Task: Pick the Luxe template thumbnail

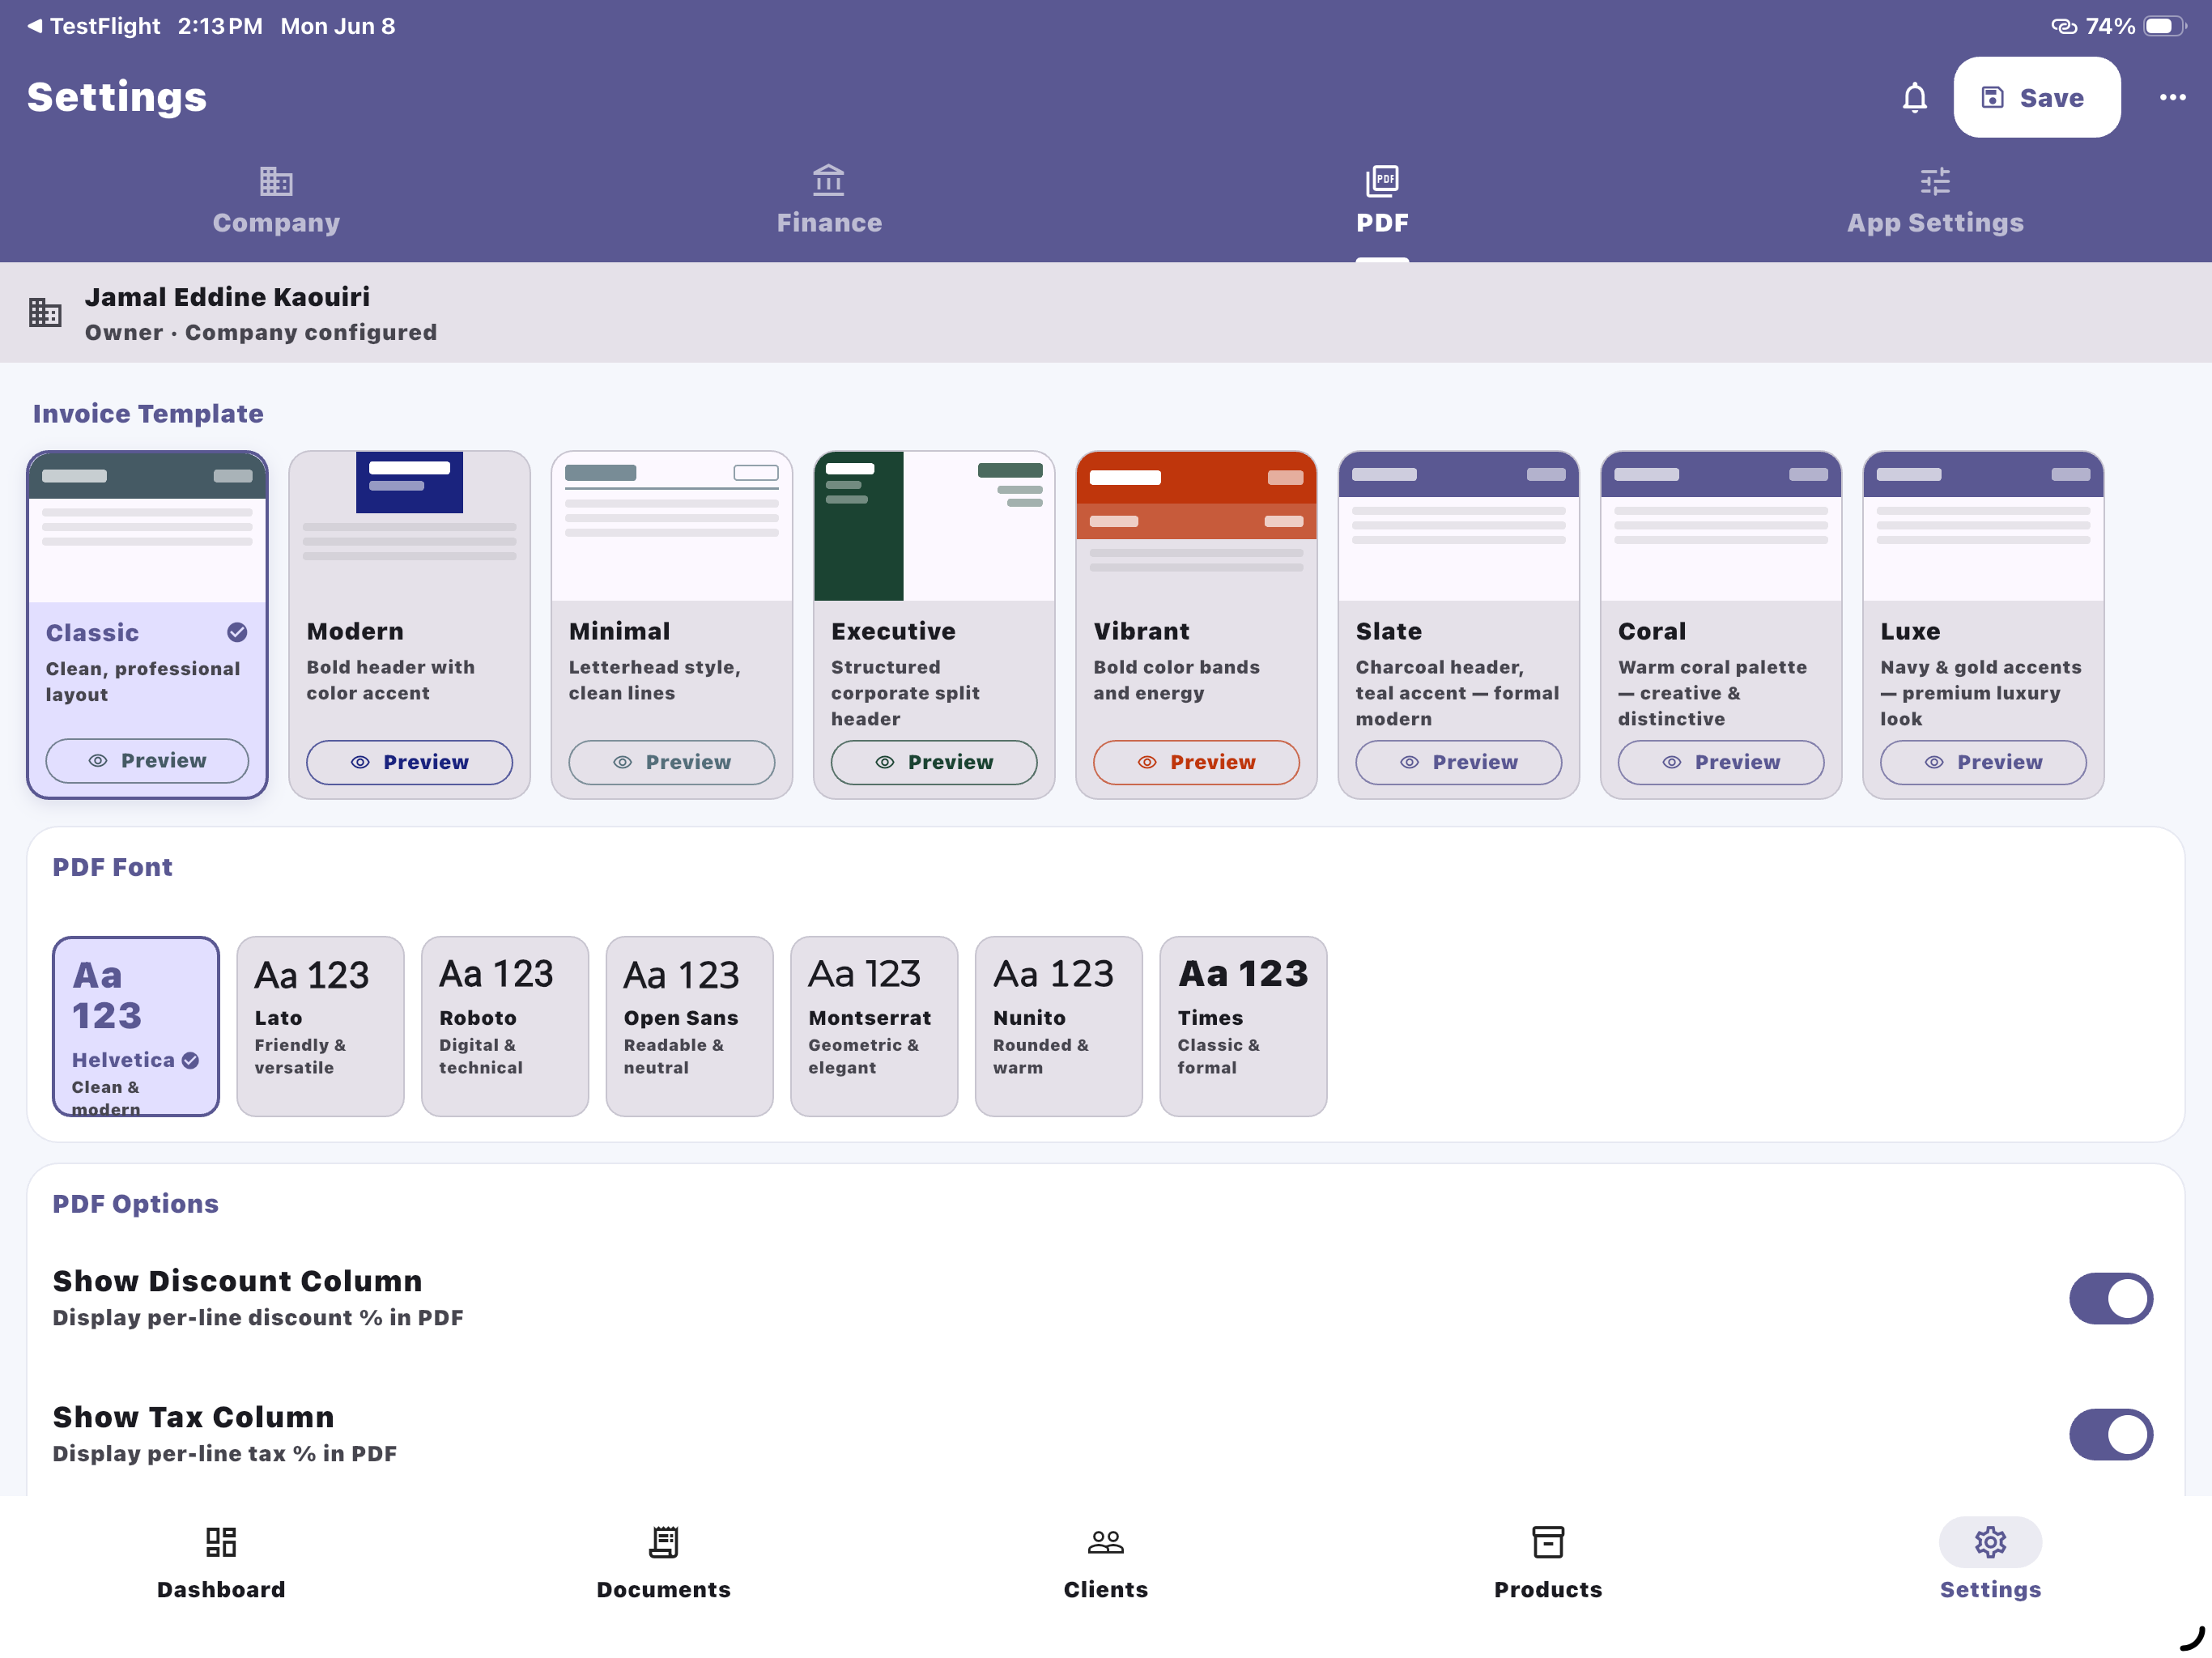Action: point(1982,527)
